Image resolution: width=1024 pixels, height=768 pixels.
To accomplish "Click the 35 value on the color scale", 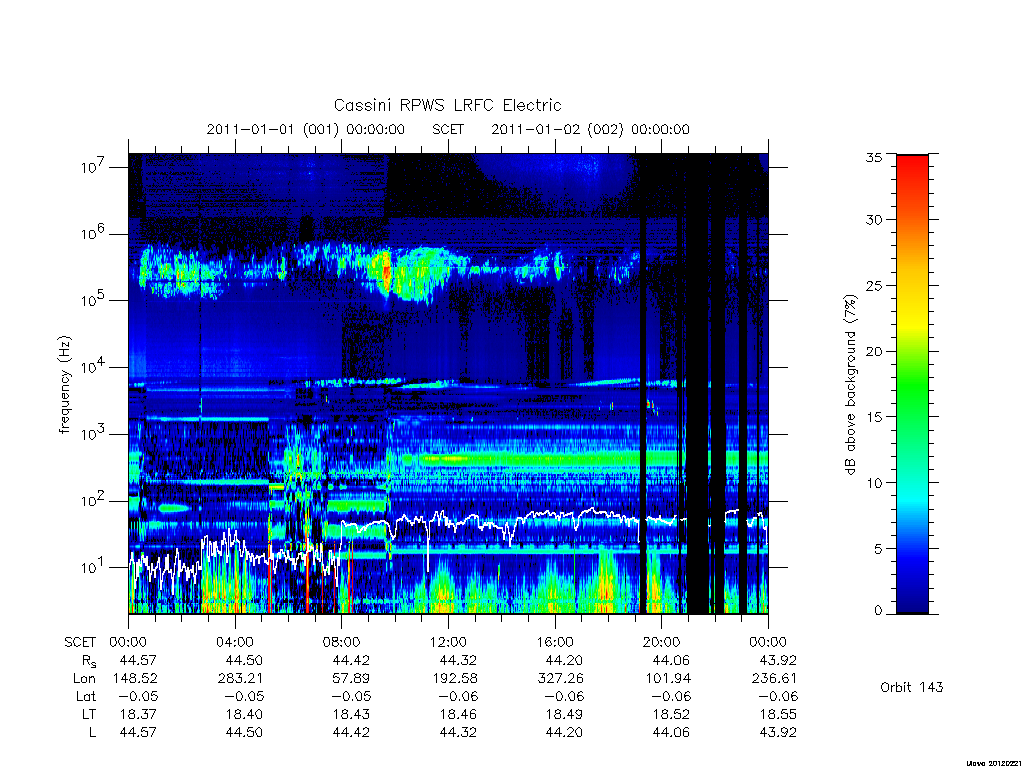I will point(873,157).
